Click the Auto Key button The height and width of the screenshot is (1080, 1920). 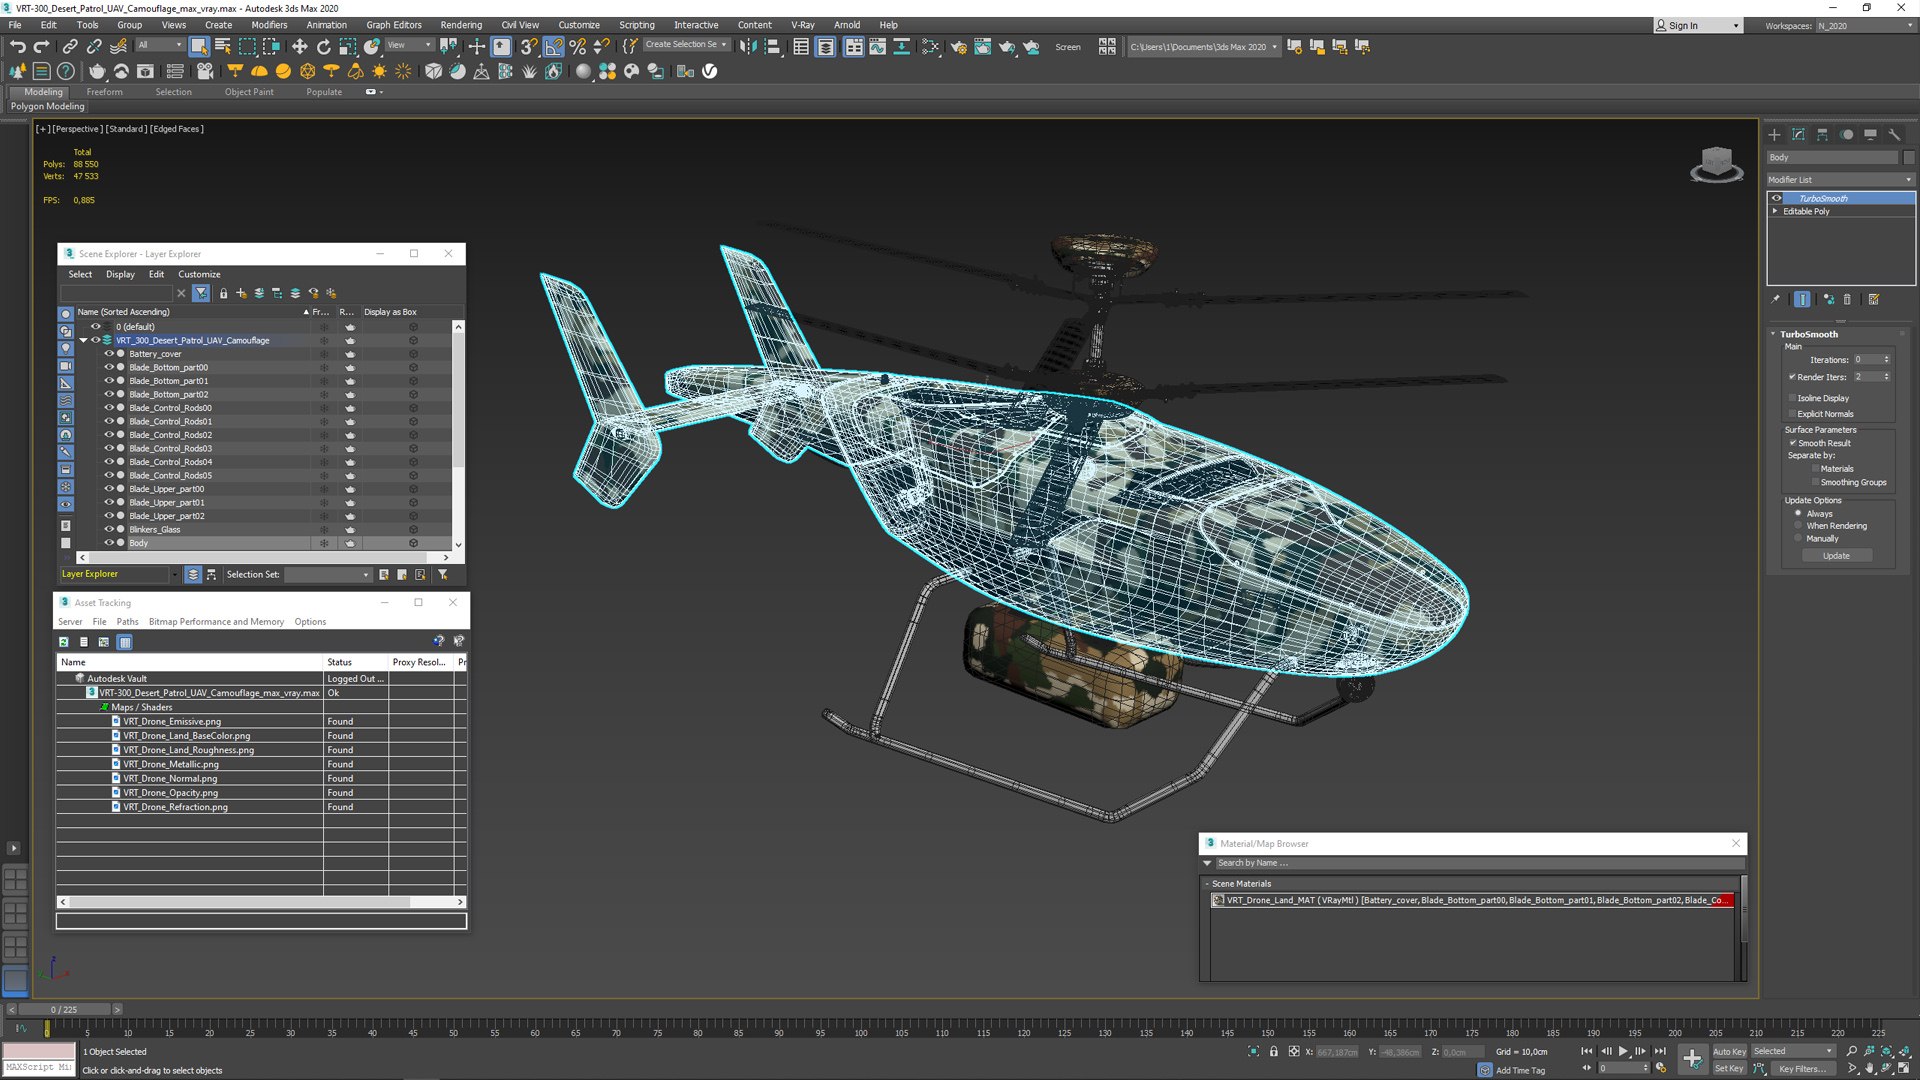point(1729,1051)
